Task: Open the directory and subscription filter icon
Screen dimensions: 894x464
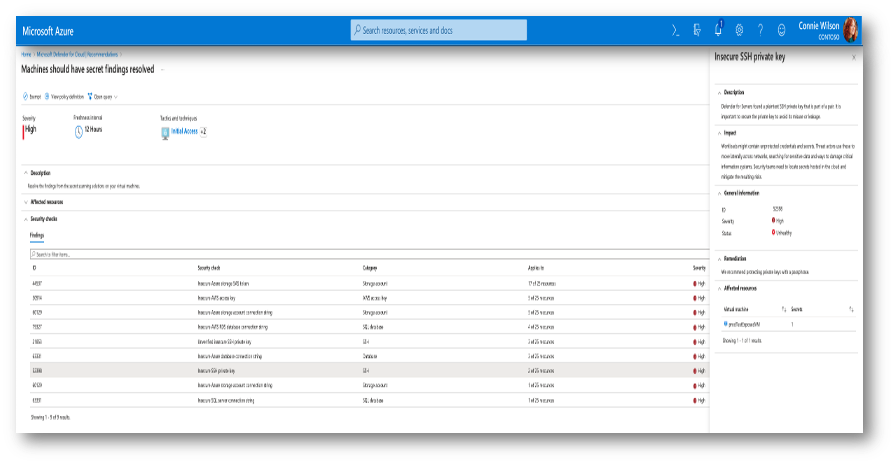Action: (x=697, y=30)
